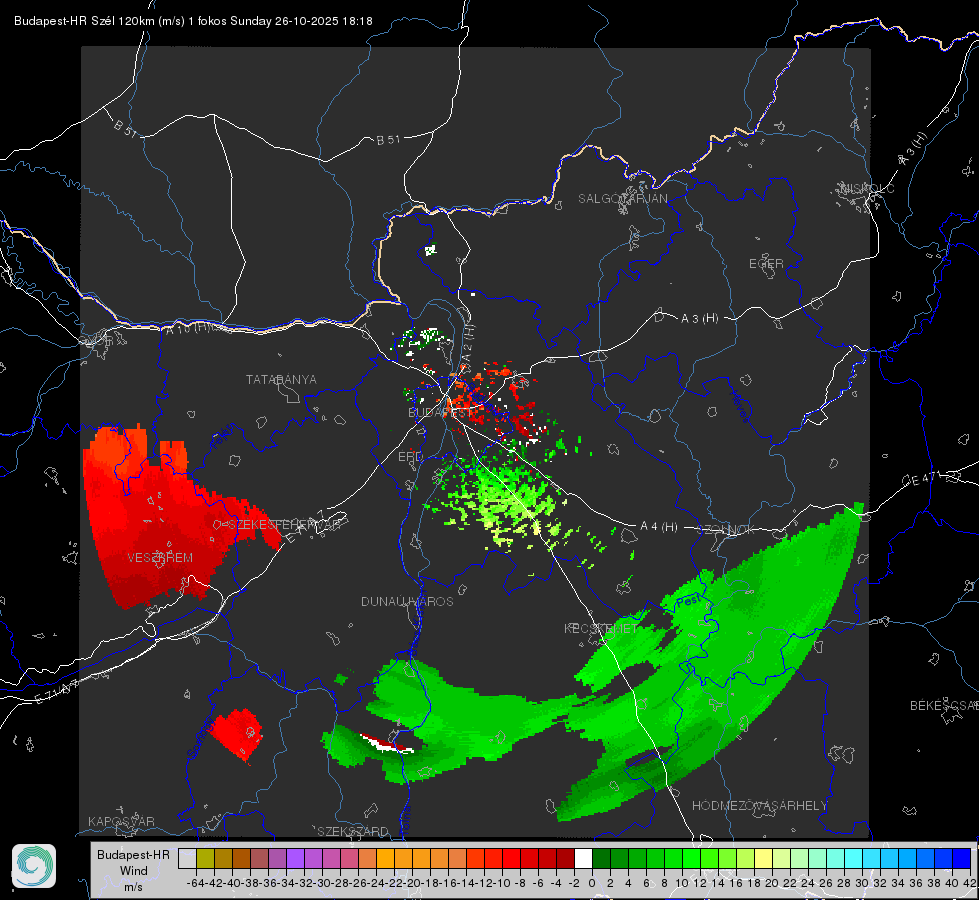Image resolution: width=979 pixels, height=900 pixels.
Task: Click the white zero-value swatch in the legend
Action: [583, 859]
